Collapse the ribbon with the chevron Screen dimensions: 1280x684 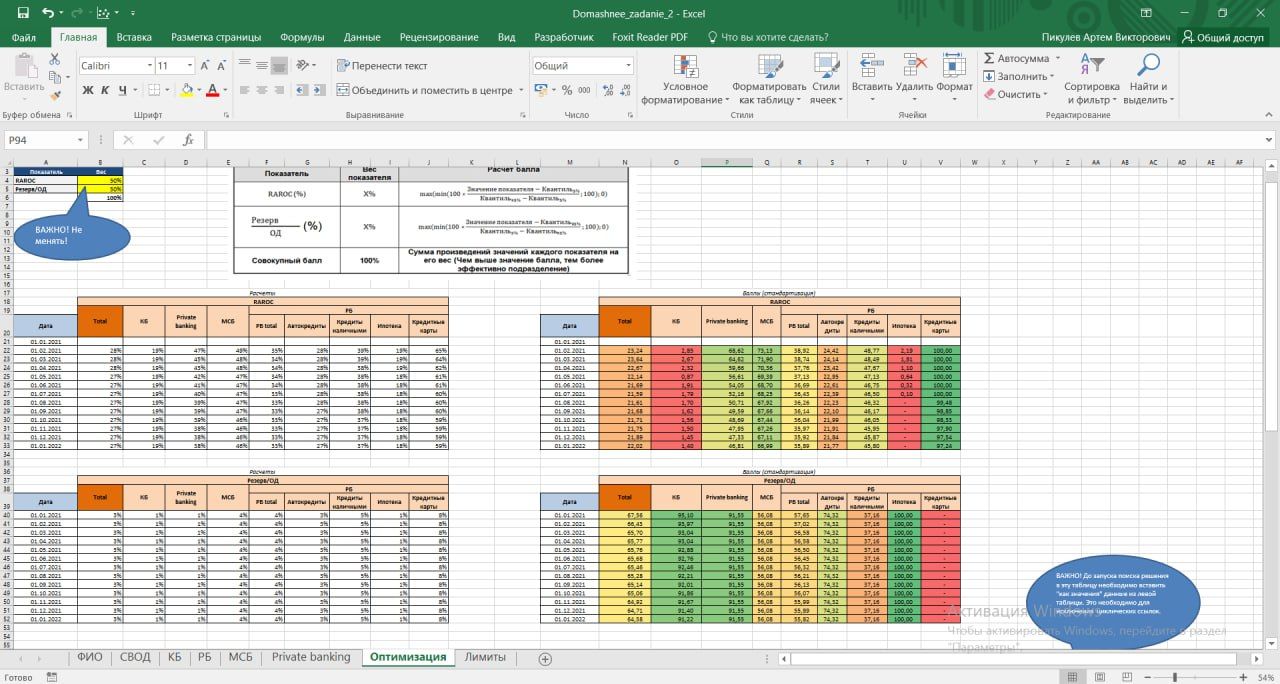pyautogui.click(x=1267, y=116)
